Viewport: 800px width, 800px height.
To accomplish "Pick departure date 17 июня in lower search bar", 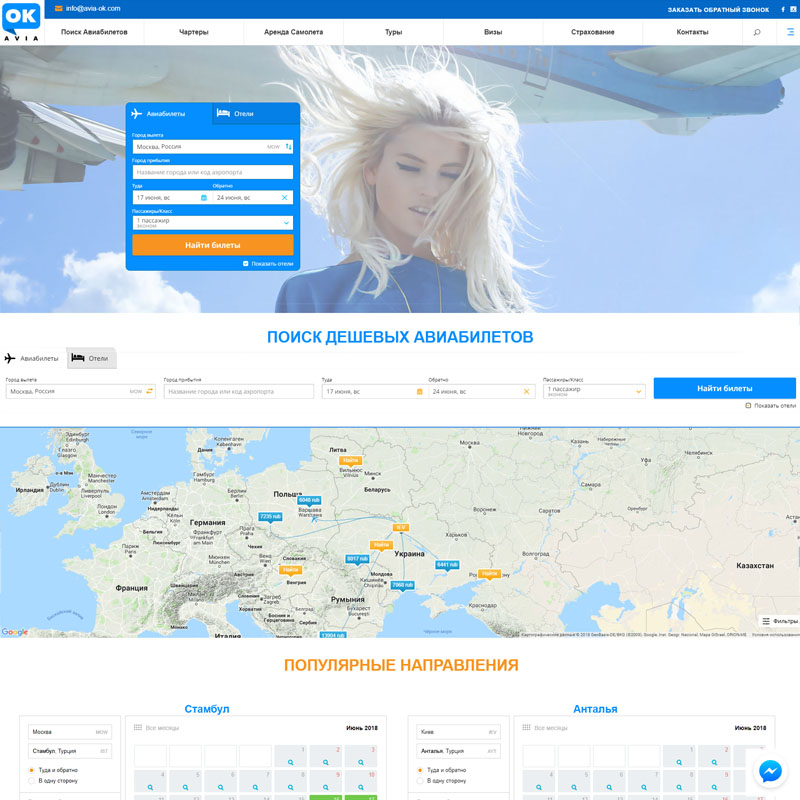I will [x=374, y=391].
